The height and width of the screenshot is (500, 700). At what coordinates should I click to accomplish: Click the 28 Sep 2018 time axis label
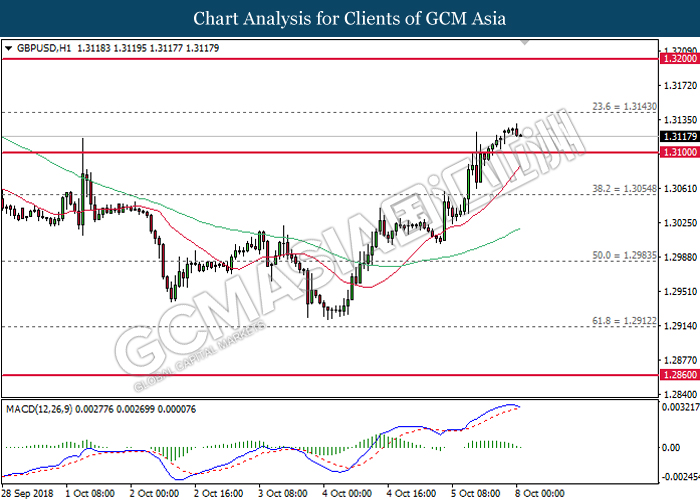[28, 493]
